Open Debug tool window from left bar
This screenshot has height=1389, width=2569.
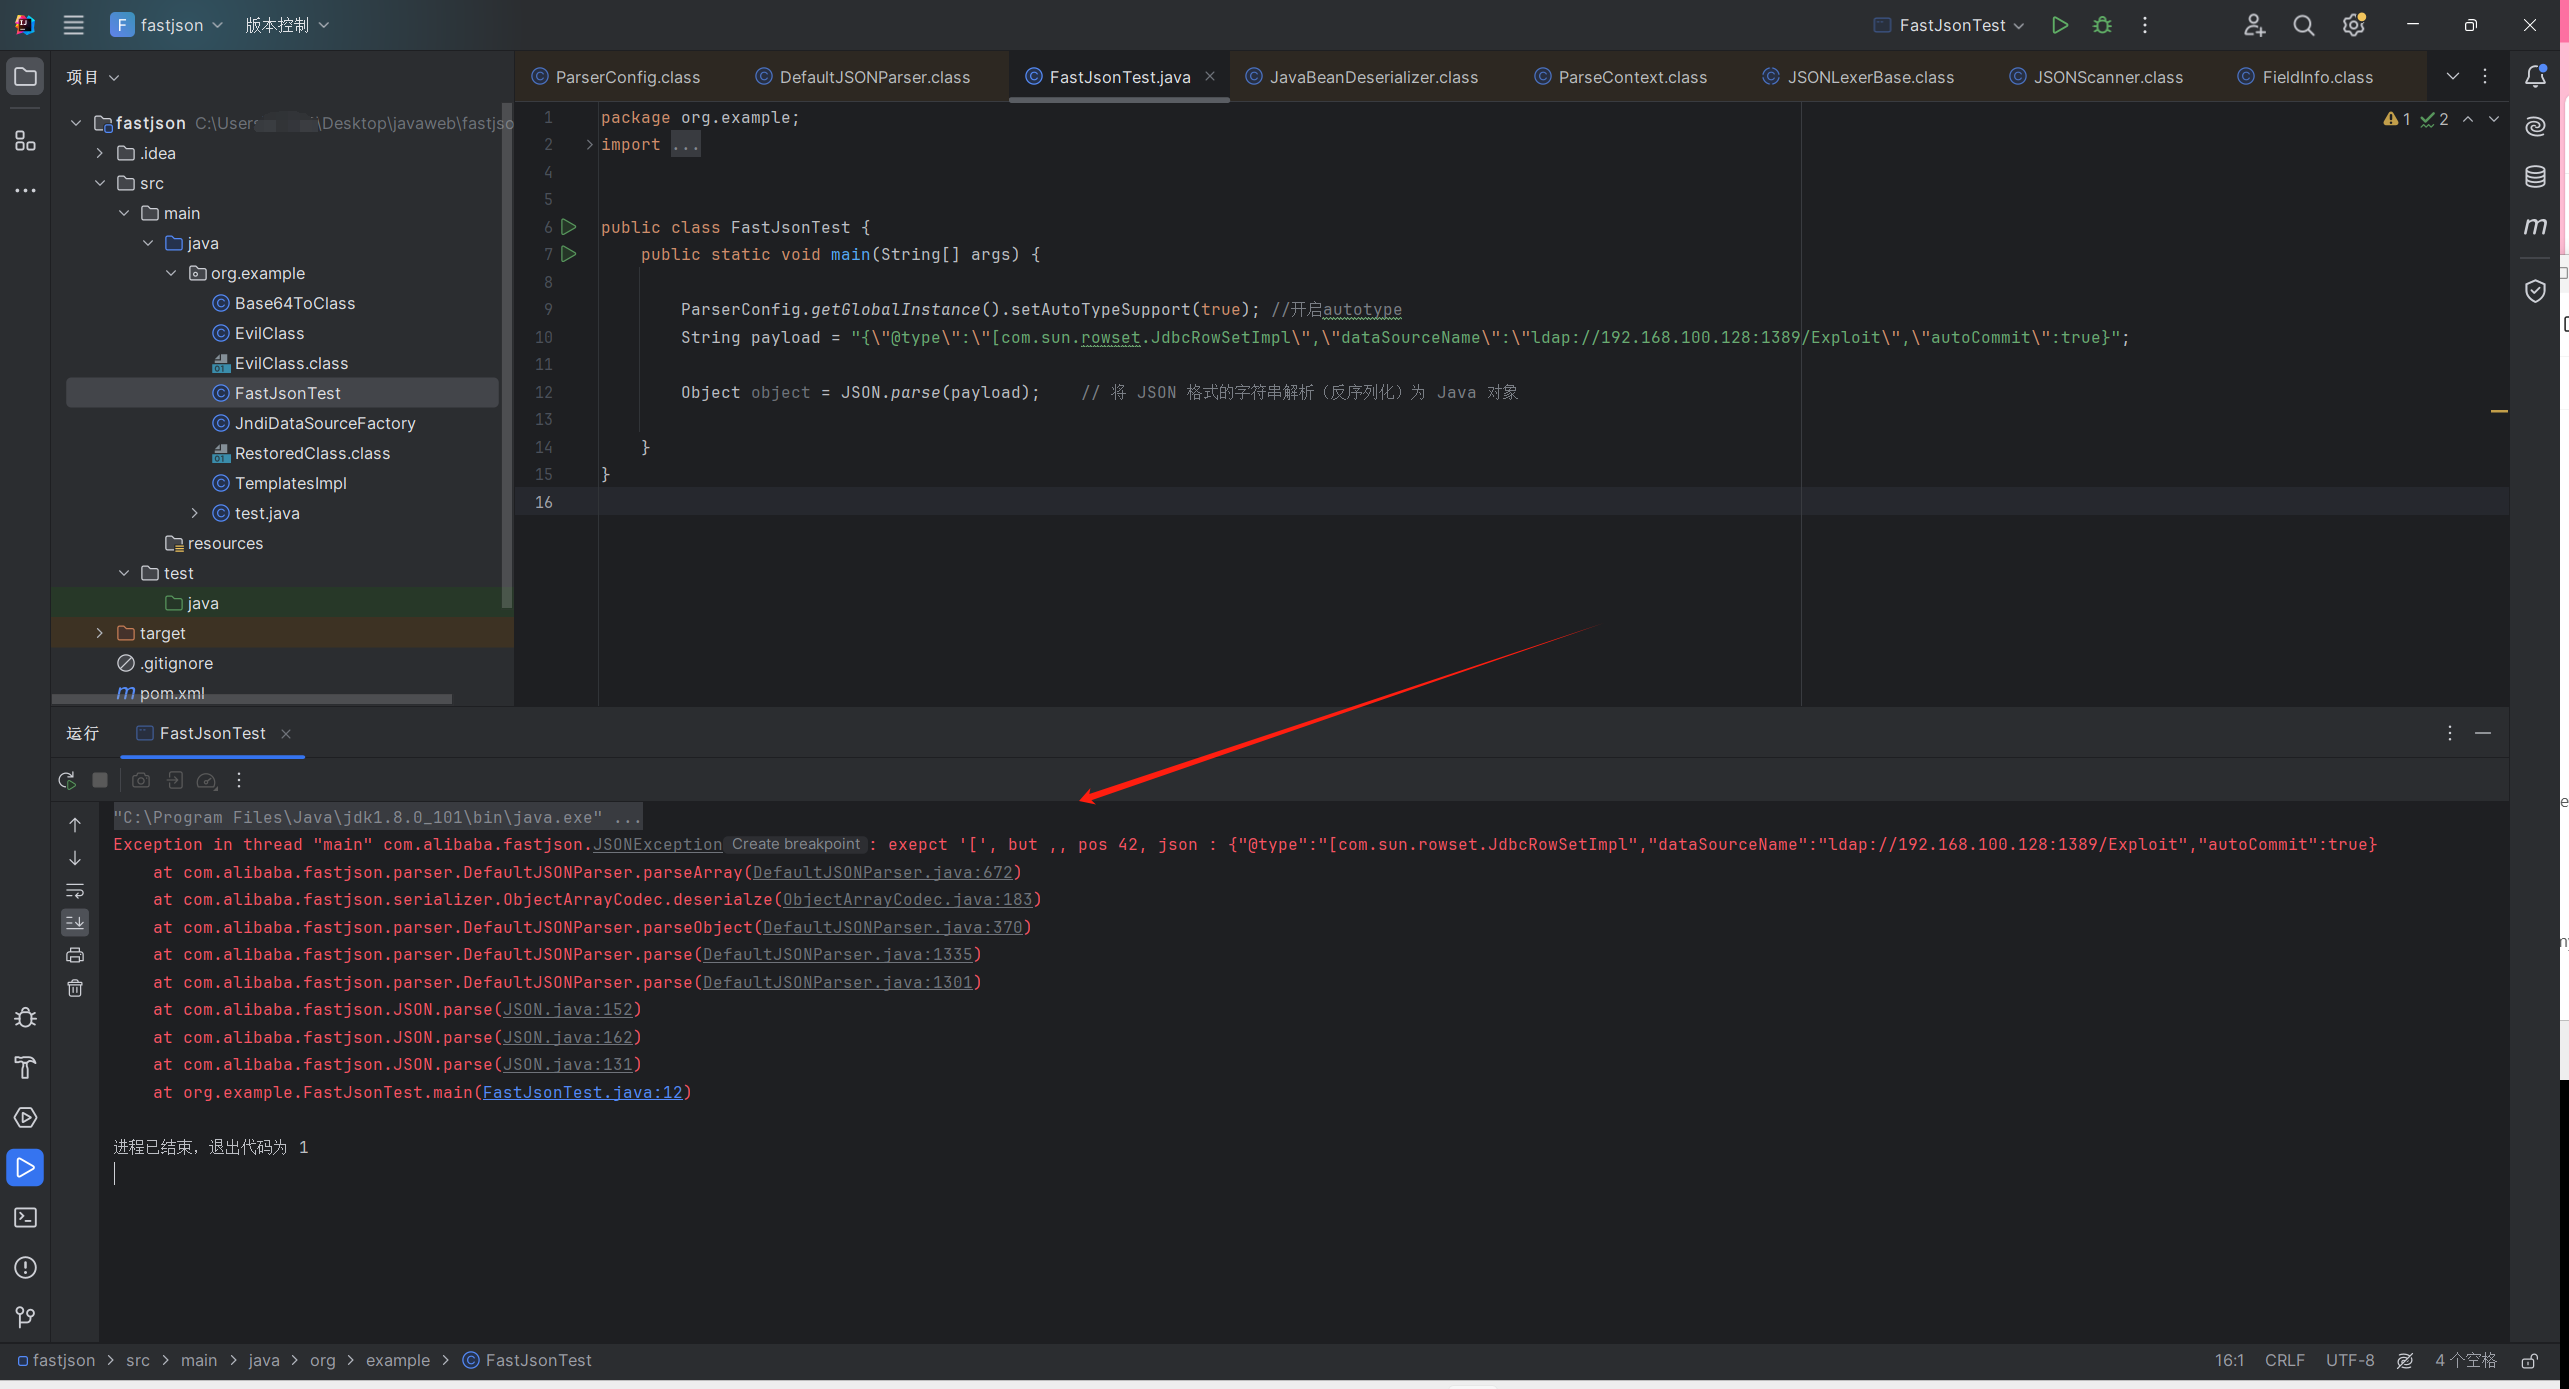point(25,1018)
